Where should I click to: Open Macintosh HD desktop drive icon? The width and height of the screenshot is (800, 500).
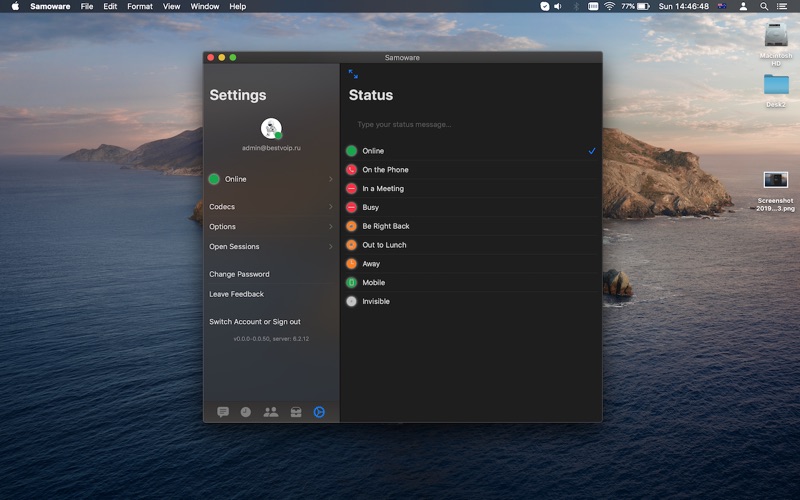point(776,36)
